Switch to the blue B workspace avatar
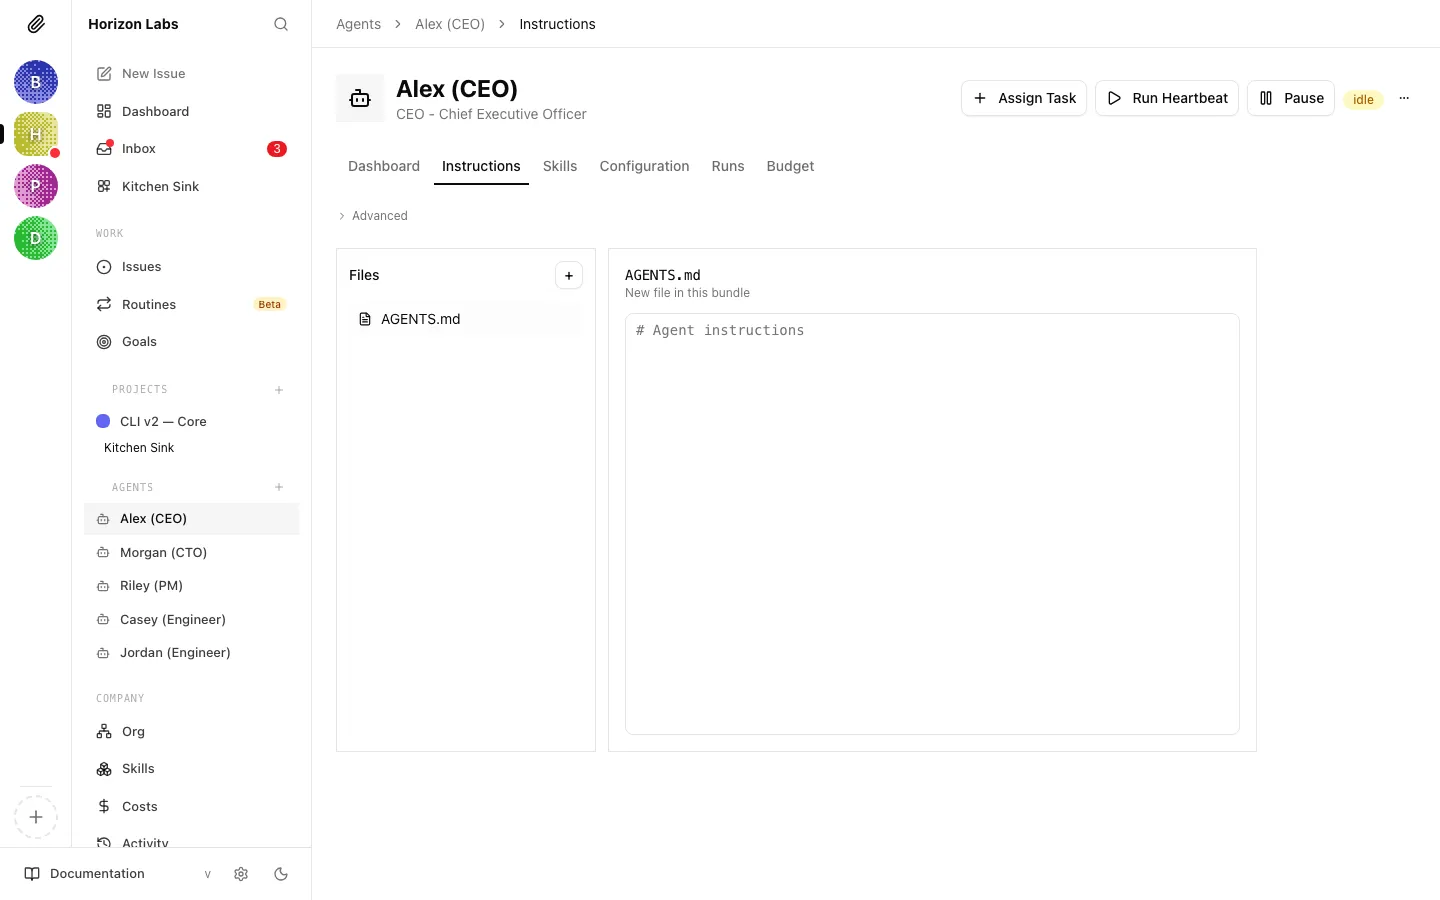The height and width of the screenshot is (900, 1440). [x=36, y=82]
